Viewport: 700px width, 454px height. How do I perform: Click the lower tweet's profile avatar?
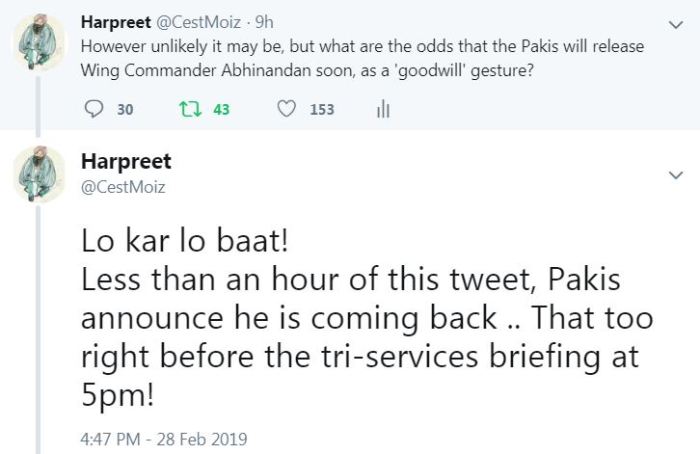[x=39, y=179]
